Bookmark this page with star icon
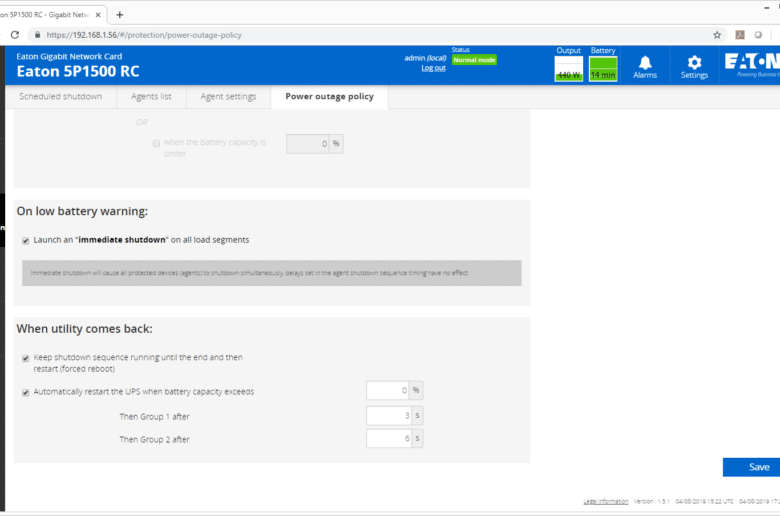This screenshot has height=516, width=780. pyautogui.click(x=717, y=35)
